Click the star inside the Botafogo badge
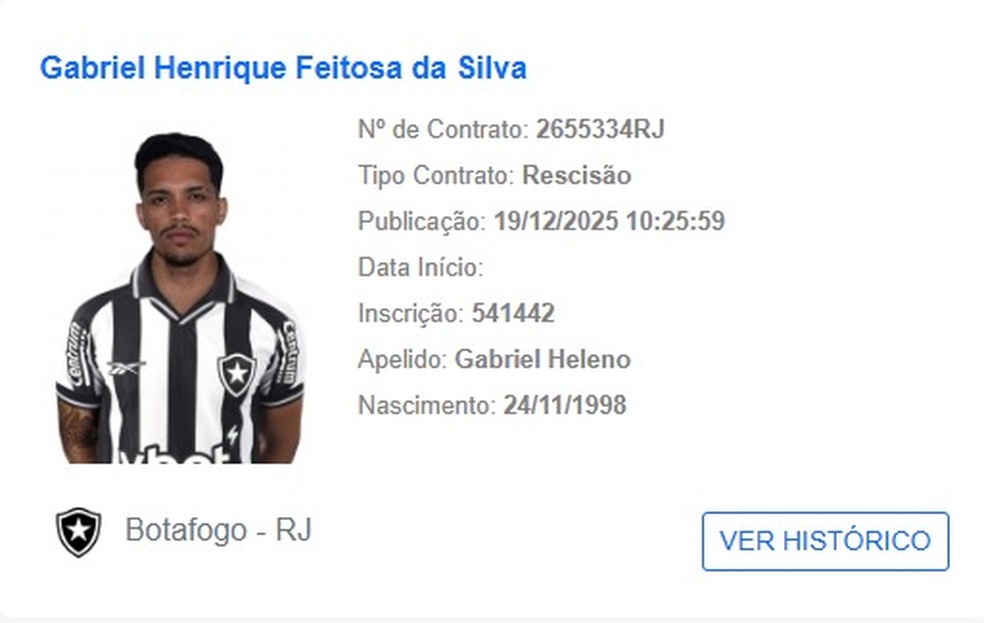The width and height of the screenshot is (984, 623). click(79, 531)
